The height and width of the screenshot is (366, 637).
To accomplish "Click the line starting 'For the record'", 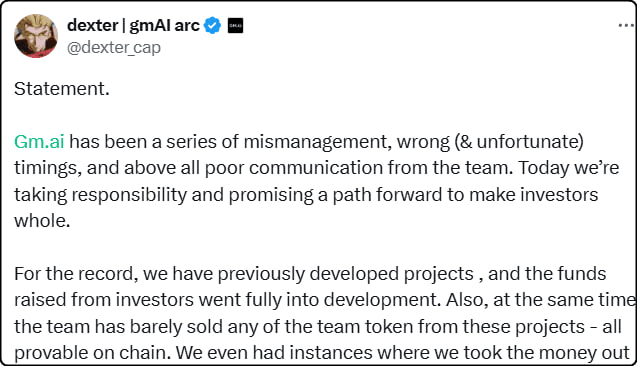I will [x=310, y=274].
